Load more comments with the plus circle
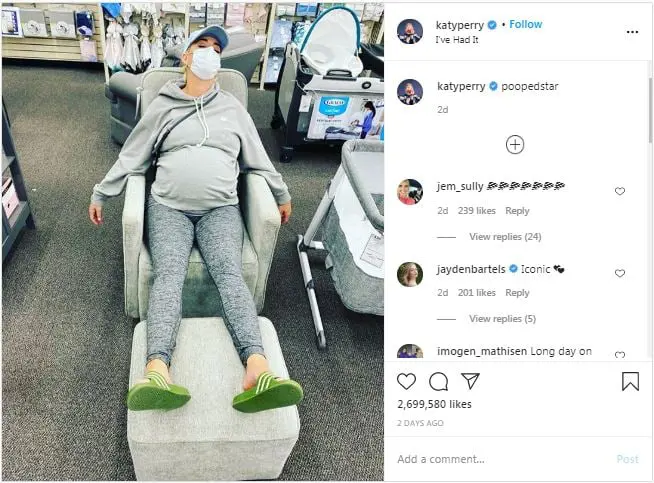Viewport: 654px width, 483px height. pos(515,145)
